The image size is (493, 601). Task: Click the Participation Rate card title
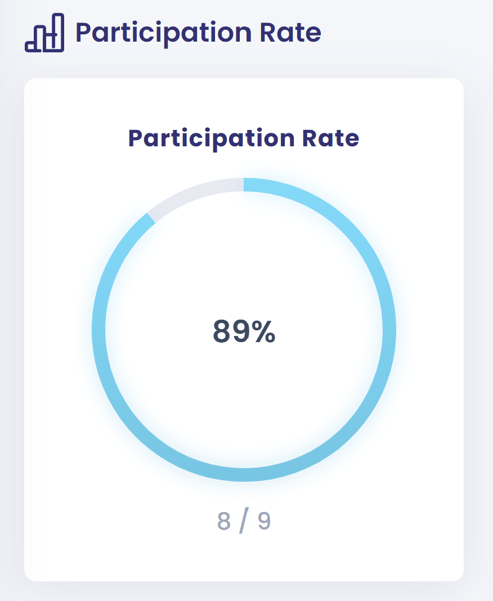point(244,138)
